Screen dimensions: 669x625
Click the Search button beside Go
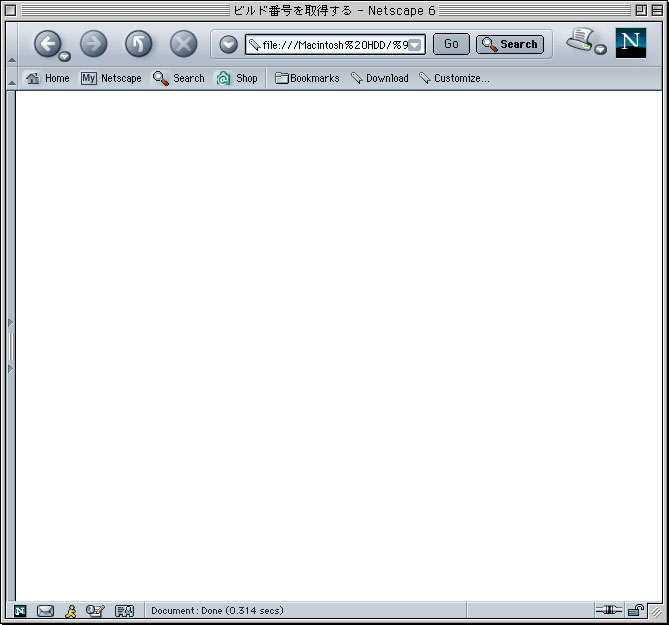point(510,44)
